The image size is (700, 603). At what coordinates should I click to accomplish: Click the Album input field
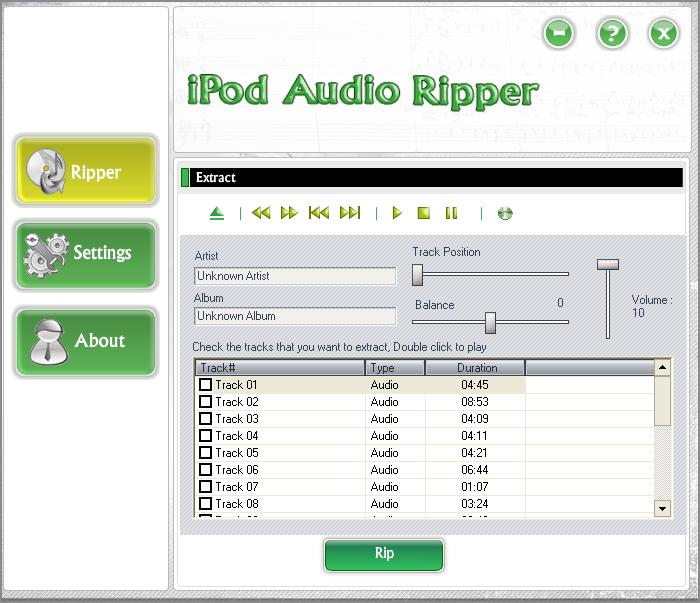pyautogui.click(x=295, y=316)
